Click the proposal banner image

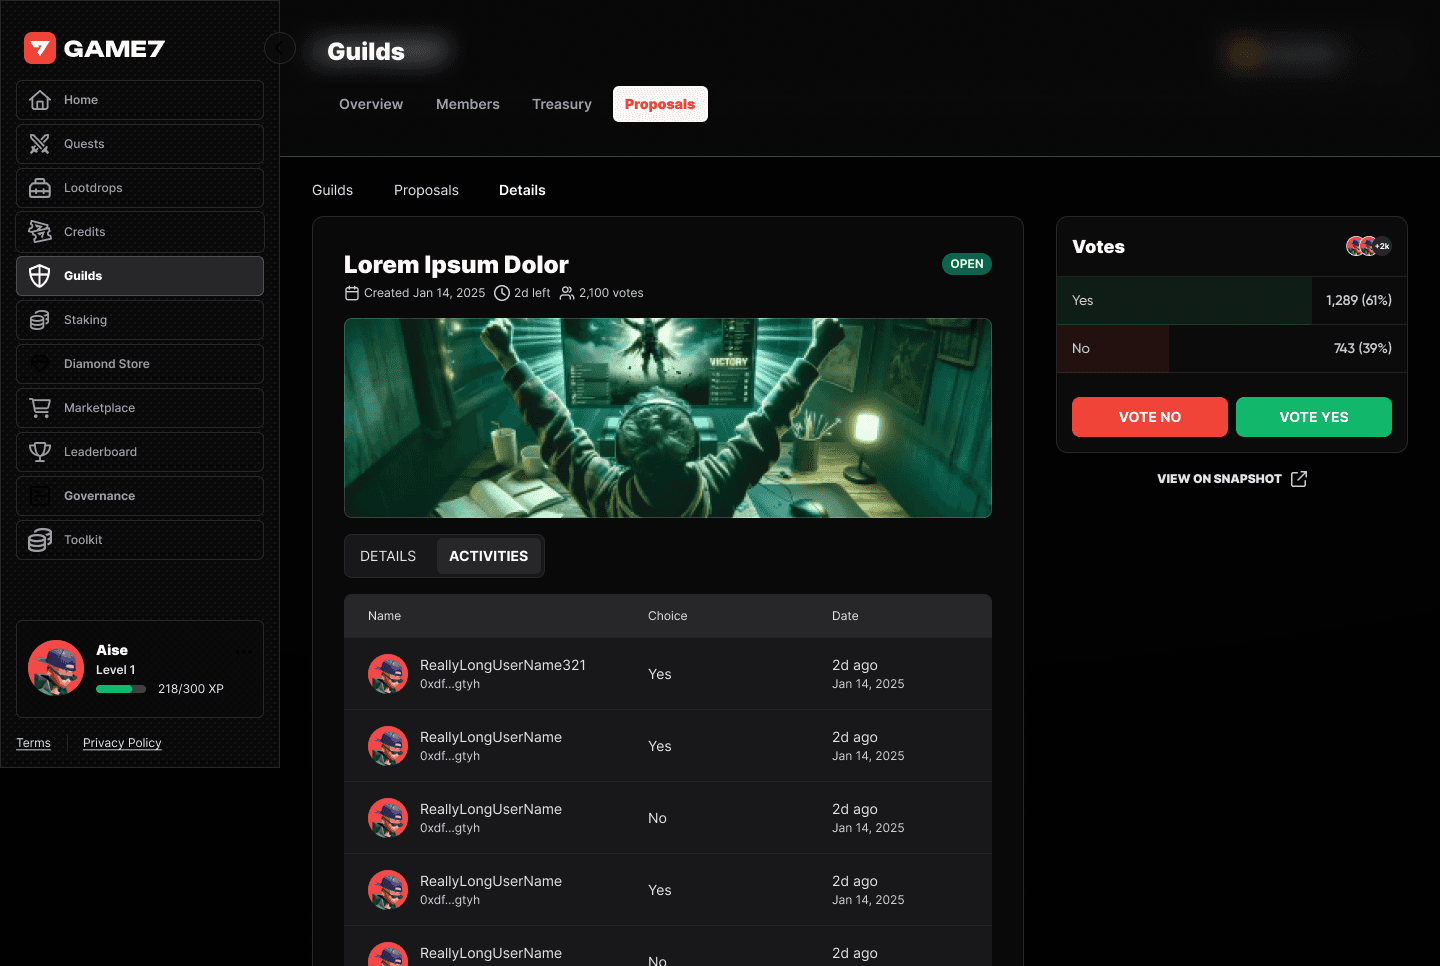668,418
